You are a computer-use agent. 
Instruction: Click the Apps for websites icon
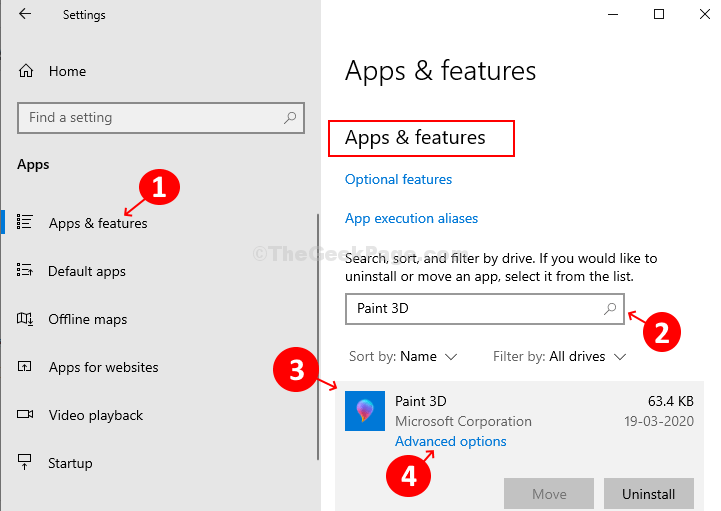pos(24,366)
